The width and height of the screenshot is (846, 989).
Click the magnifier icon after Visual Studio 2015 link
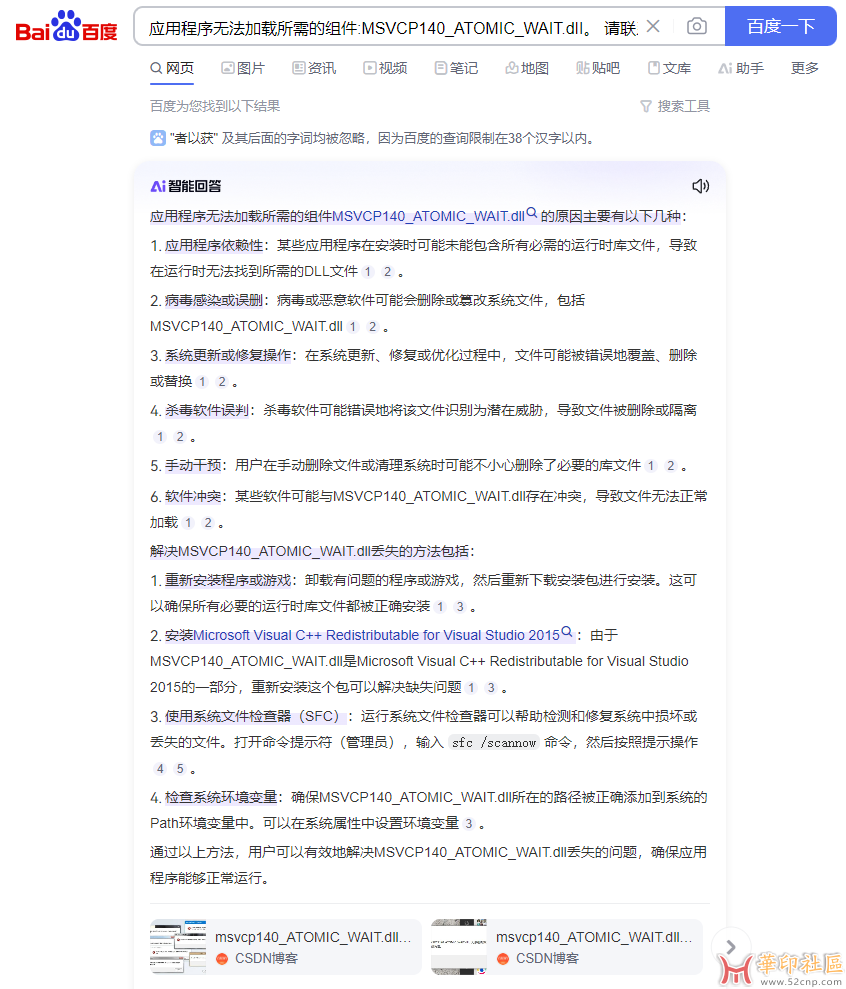(x=567, y=632)
